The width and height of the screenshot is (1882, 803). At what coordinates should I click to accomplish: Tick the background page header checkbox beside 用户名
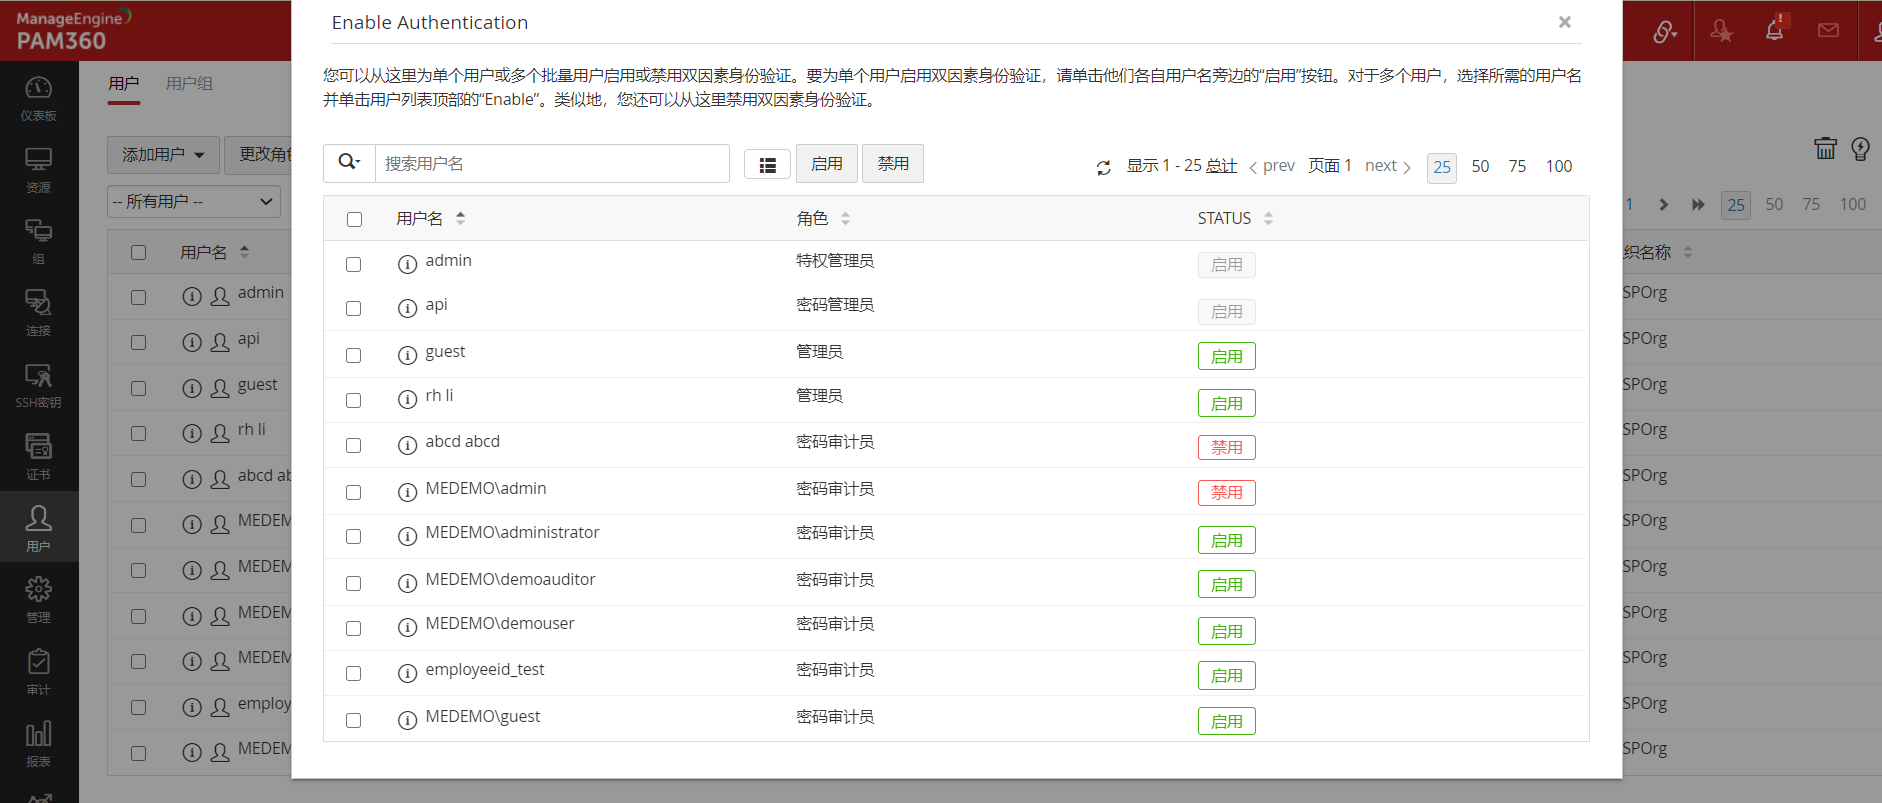(x=138, y=252)
